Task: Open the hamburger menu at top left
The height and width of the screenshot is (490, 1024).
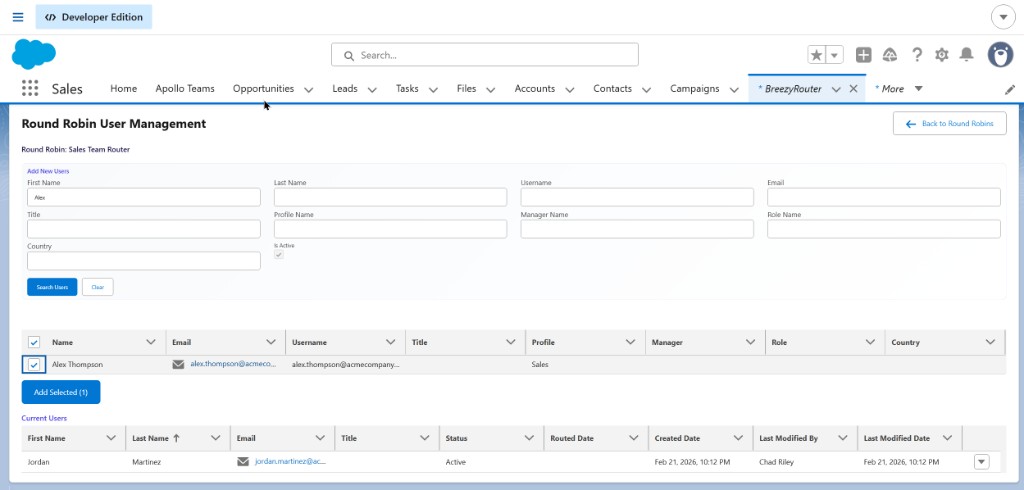Action: 18,17
